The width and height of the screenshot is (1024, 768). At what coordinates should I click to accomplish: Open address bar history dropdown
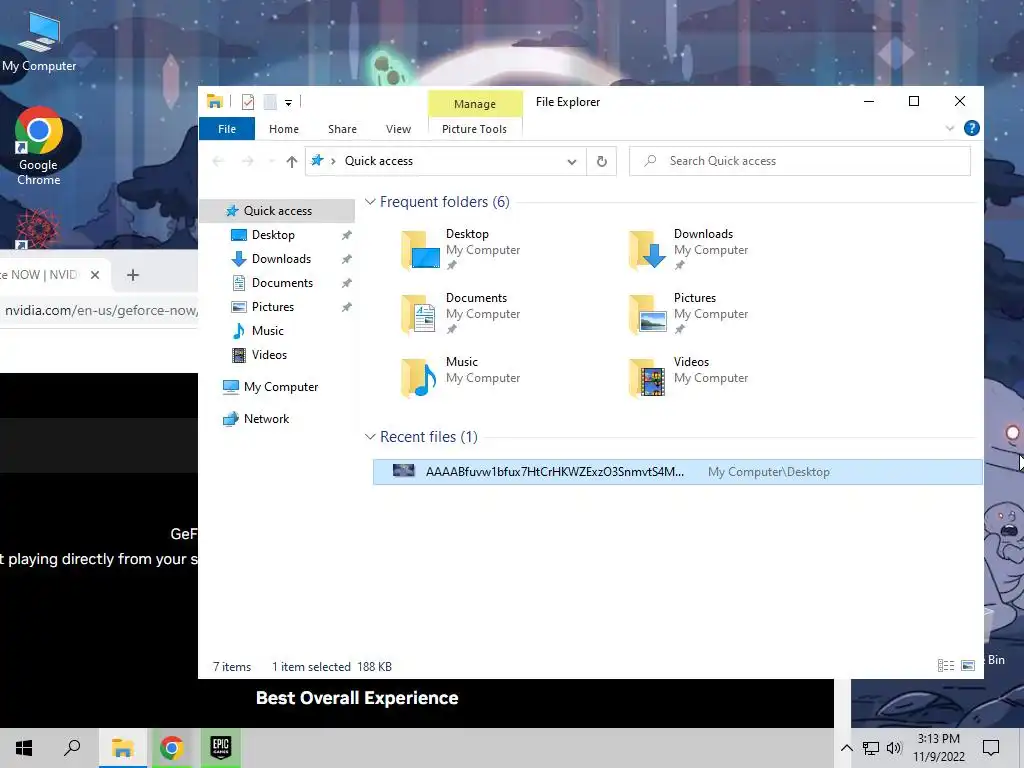coord(571,161)
